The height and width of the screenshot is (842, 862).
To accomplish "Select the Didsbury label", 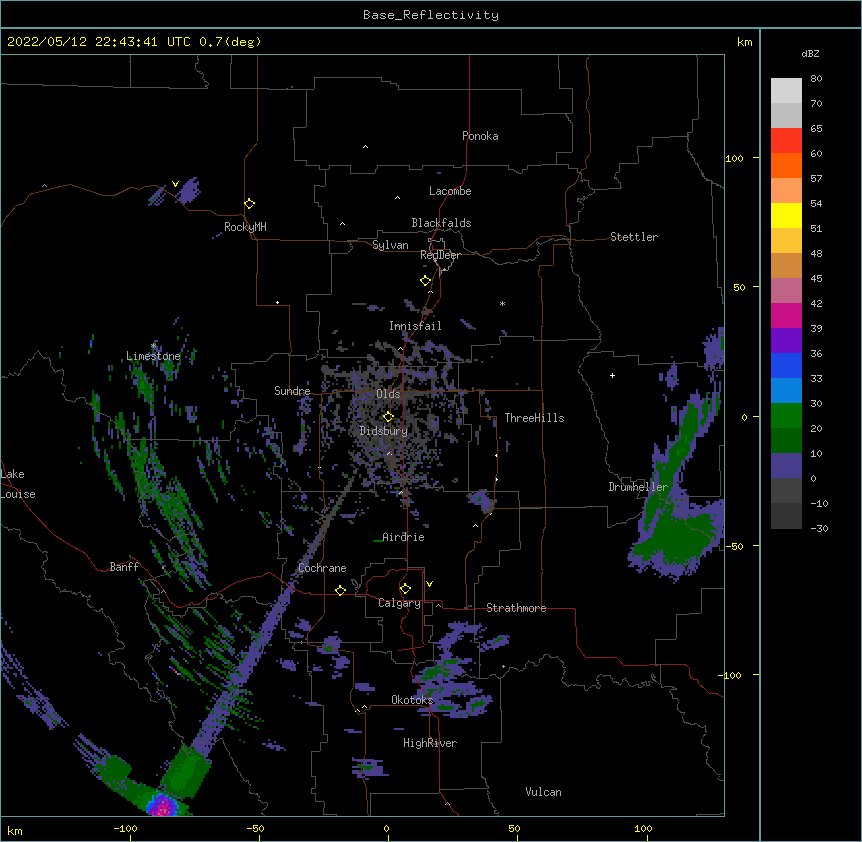I will pos(384,431).
